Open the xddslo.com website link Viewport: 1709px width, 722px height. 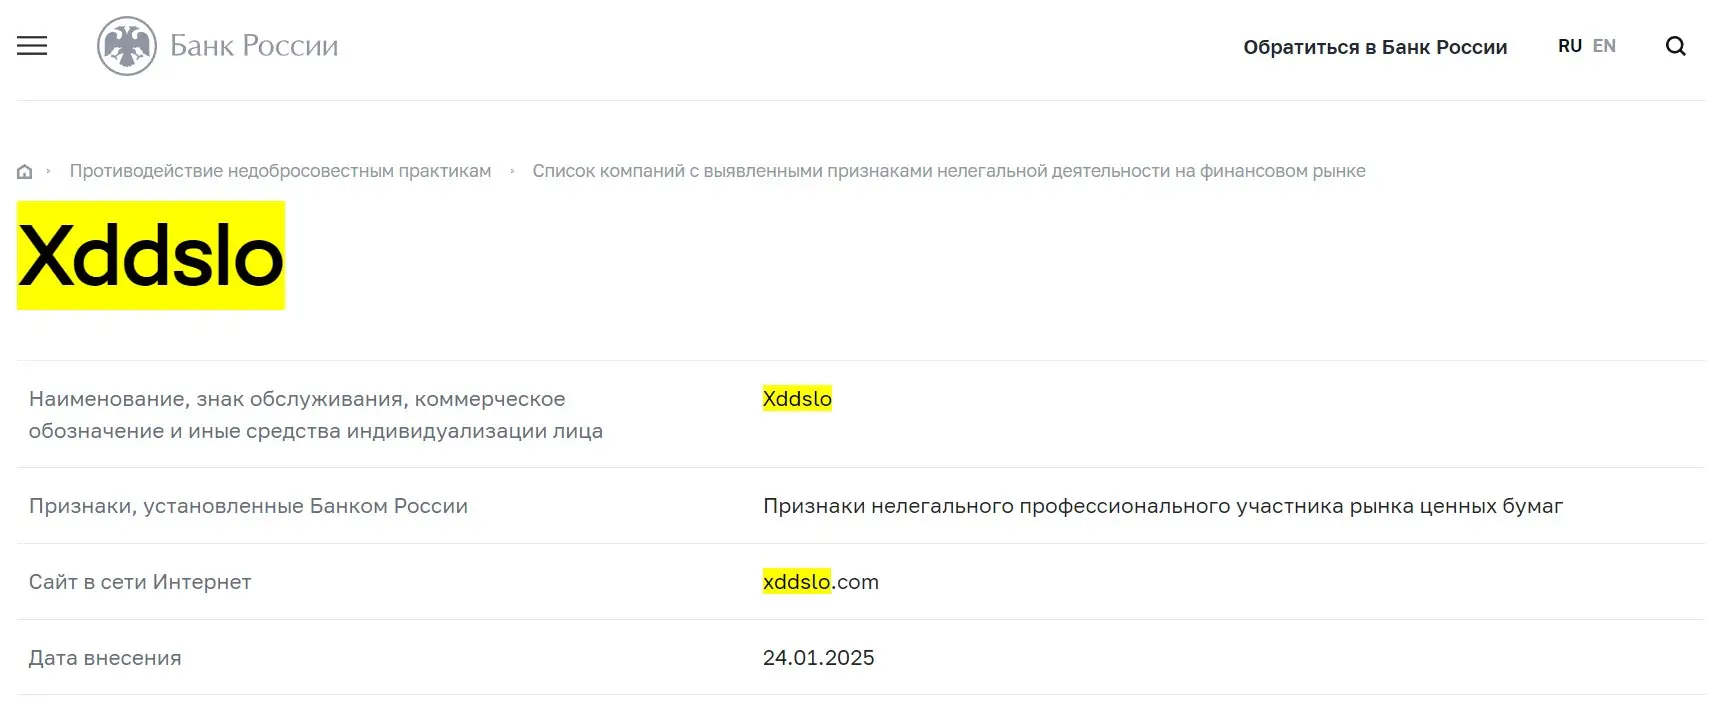[x=820, y=581]
